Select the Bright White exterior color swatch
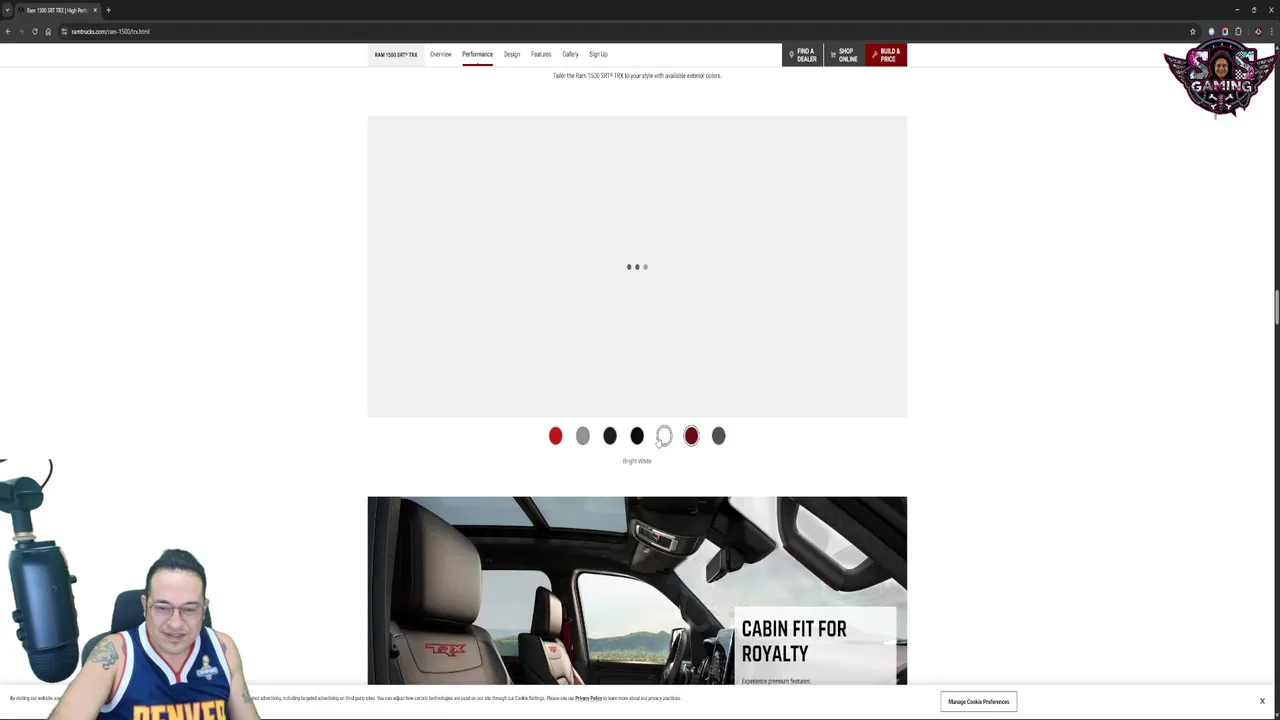The width and height of the screenshot is (1280, 720). [664, 436]
